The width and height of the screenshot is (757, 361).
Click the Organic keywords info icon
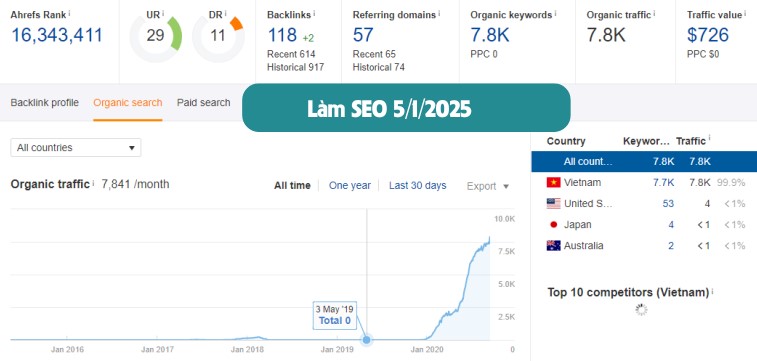coord(555,13)
